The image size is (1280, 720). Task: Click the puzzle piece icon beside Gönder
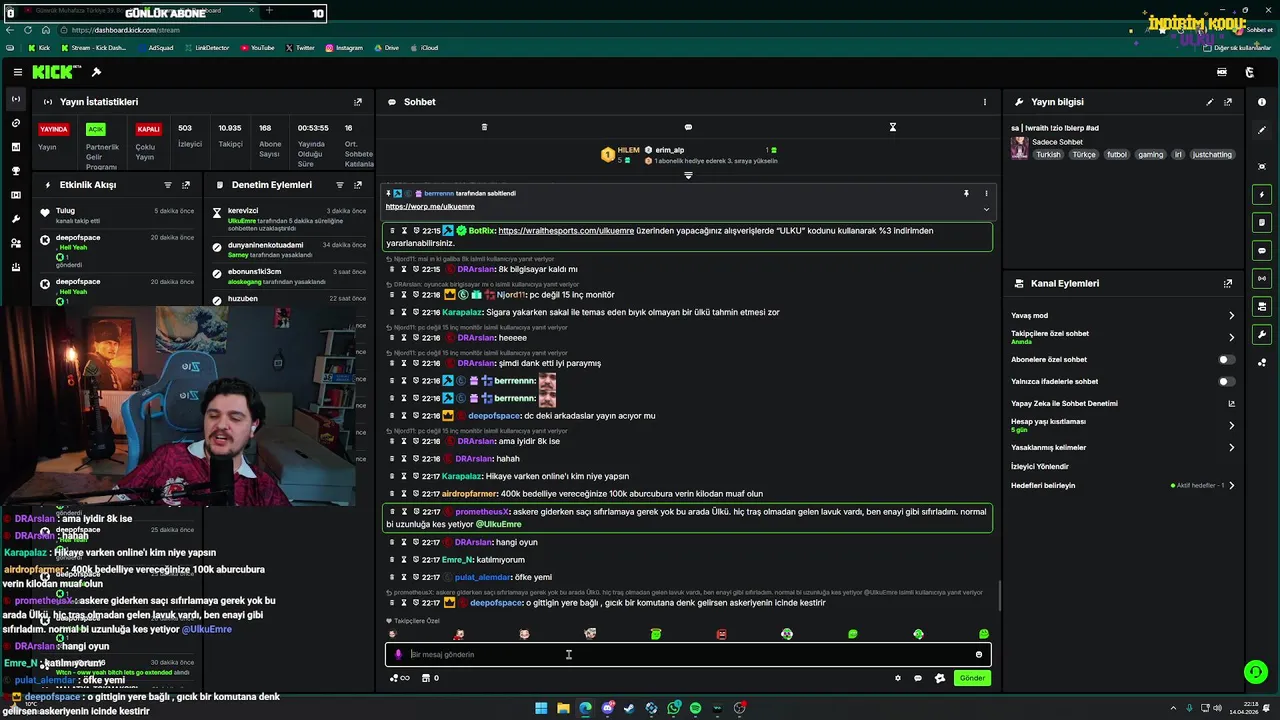[x=939, y=678]
